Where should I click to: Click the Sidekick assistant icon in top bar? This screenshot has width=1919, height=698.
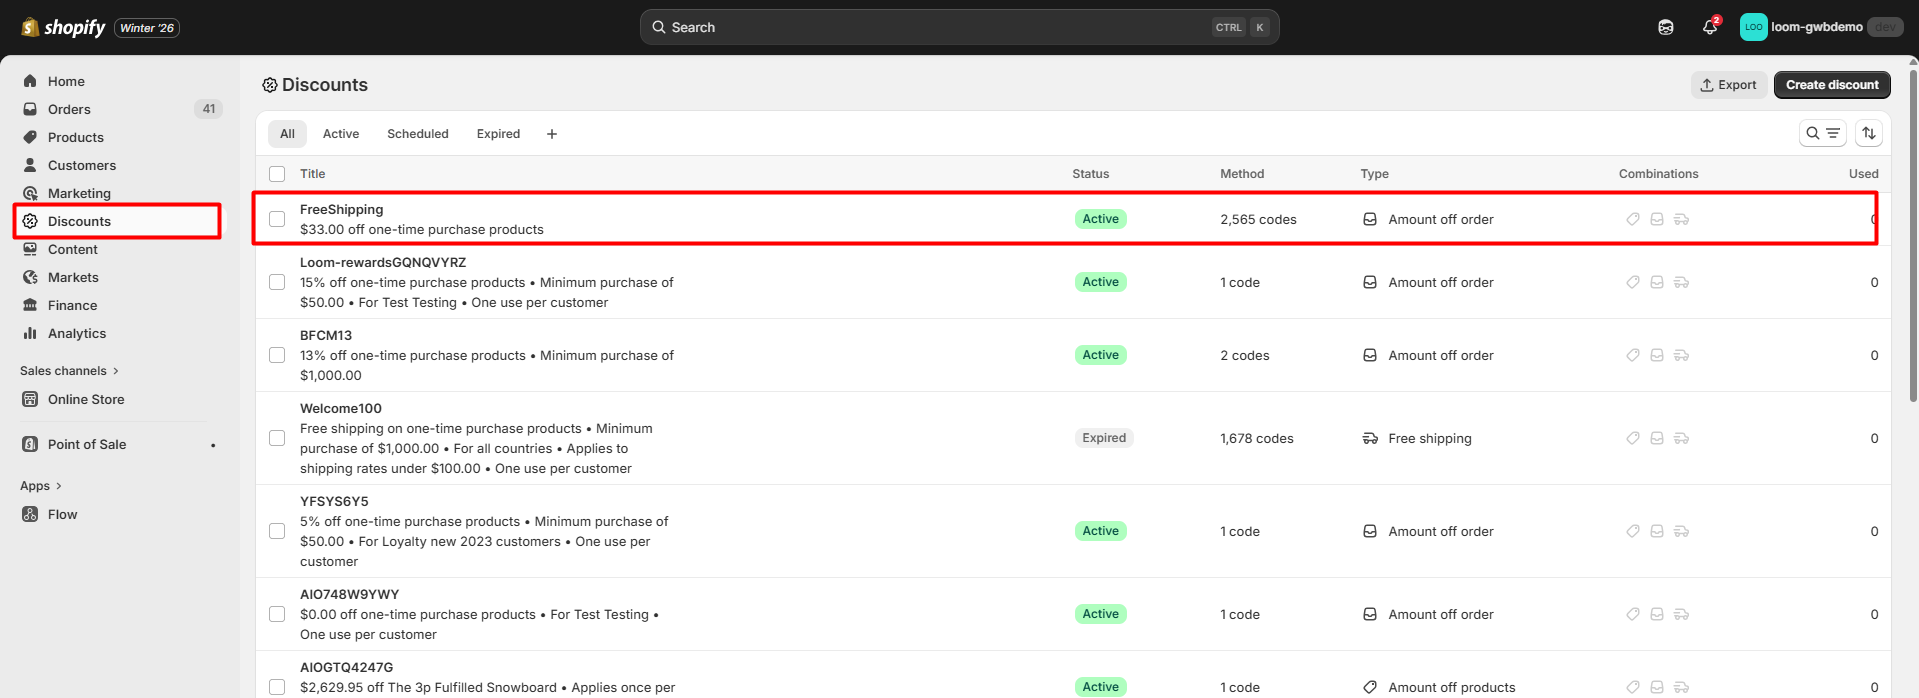point(1665,27)
